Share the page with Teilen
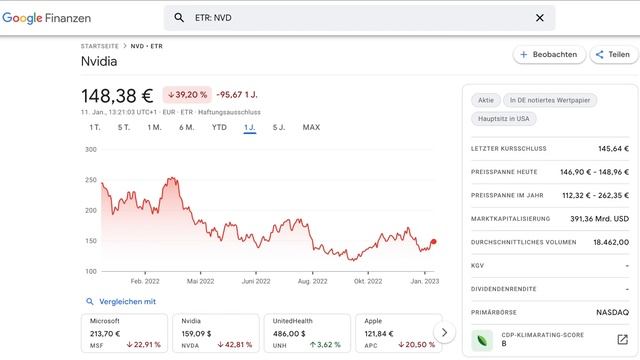The width and height of the screenshot is (640, 360). [614, 54]
